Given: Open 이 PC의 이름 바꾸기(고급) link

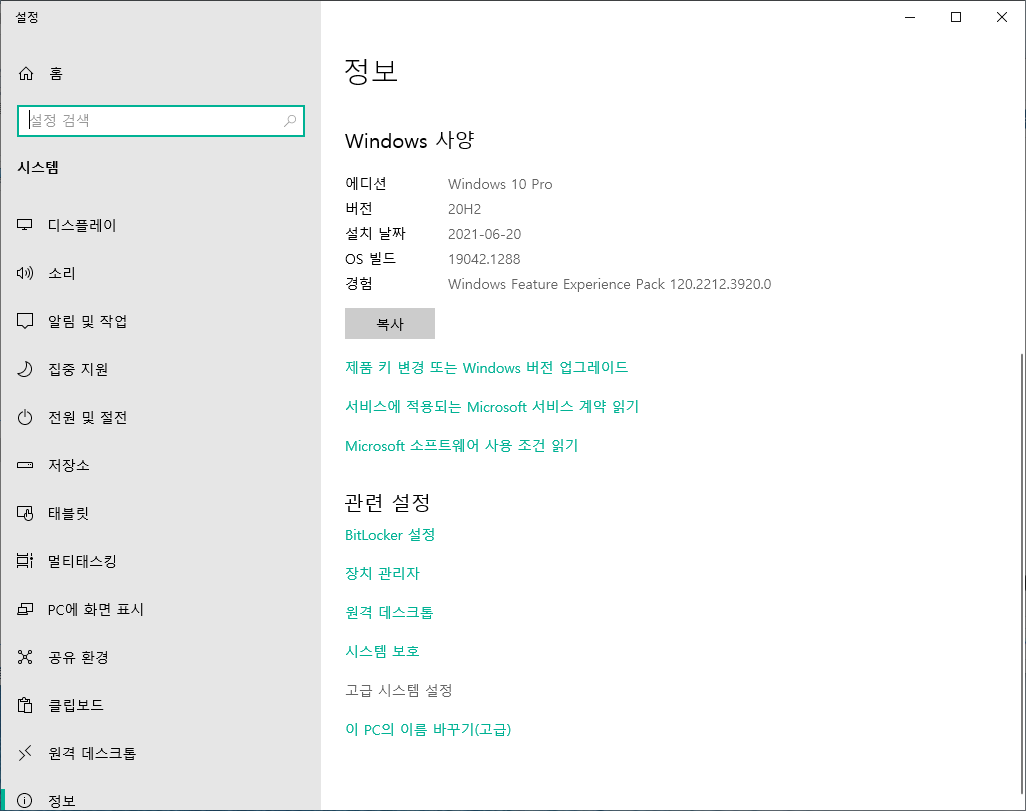Looking at the screenshot, I should [428, 729].
